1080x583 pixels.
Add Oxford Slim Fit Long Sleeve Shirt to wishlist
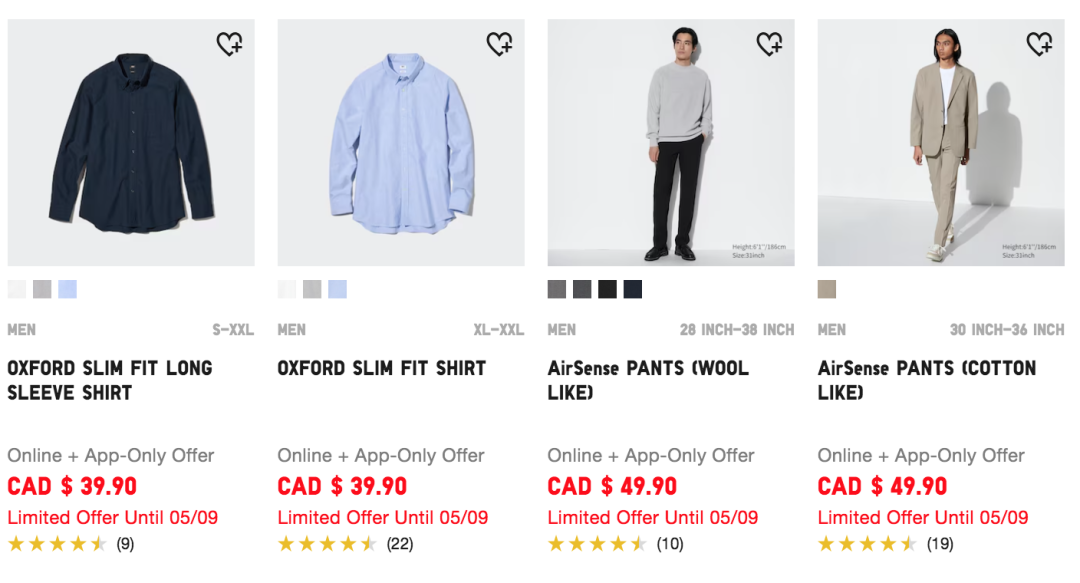(x=229, y=43)
